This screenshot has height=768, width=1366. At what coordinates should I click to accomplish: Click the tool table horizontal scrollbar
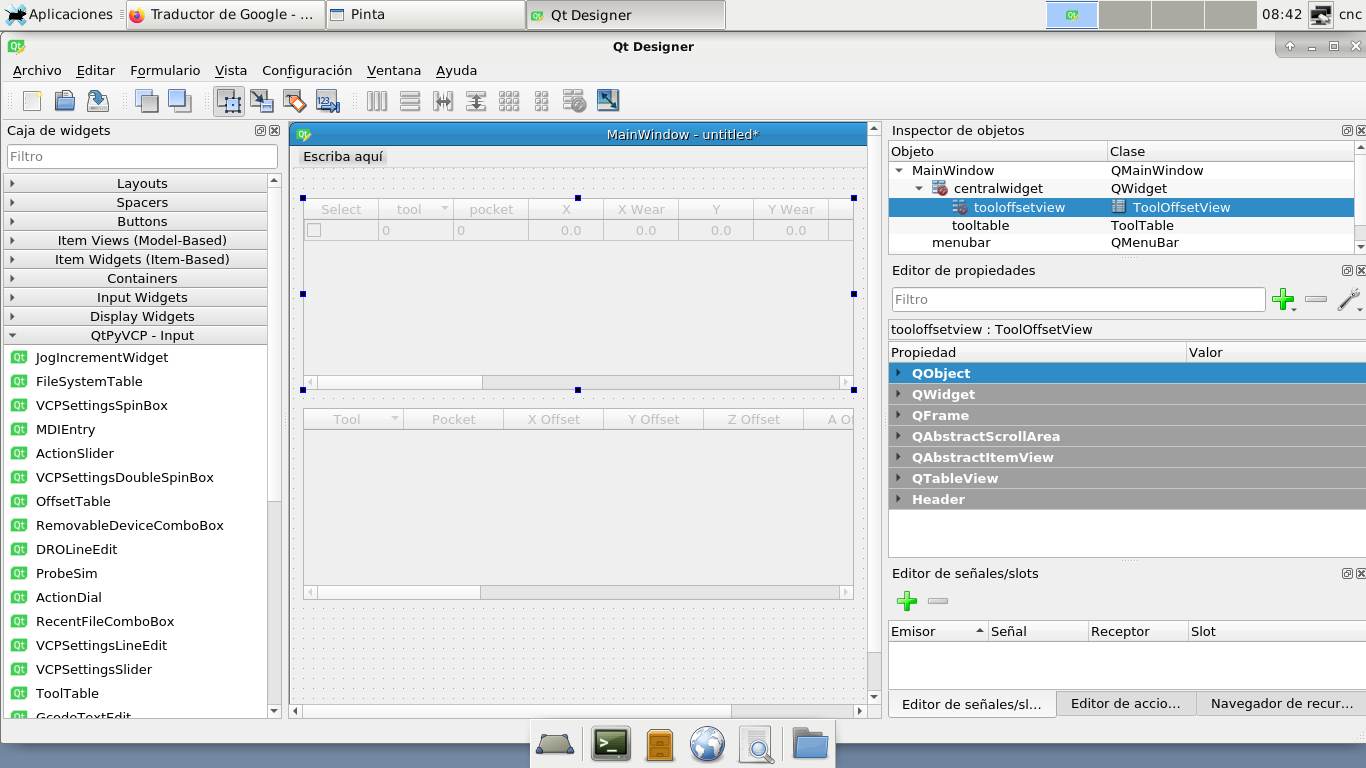[x=578, y=592]
